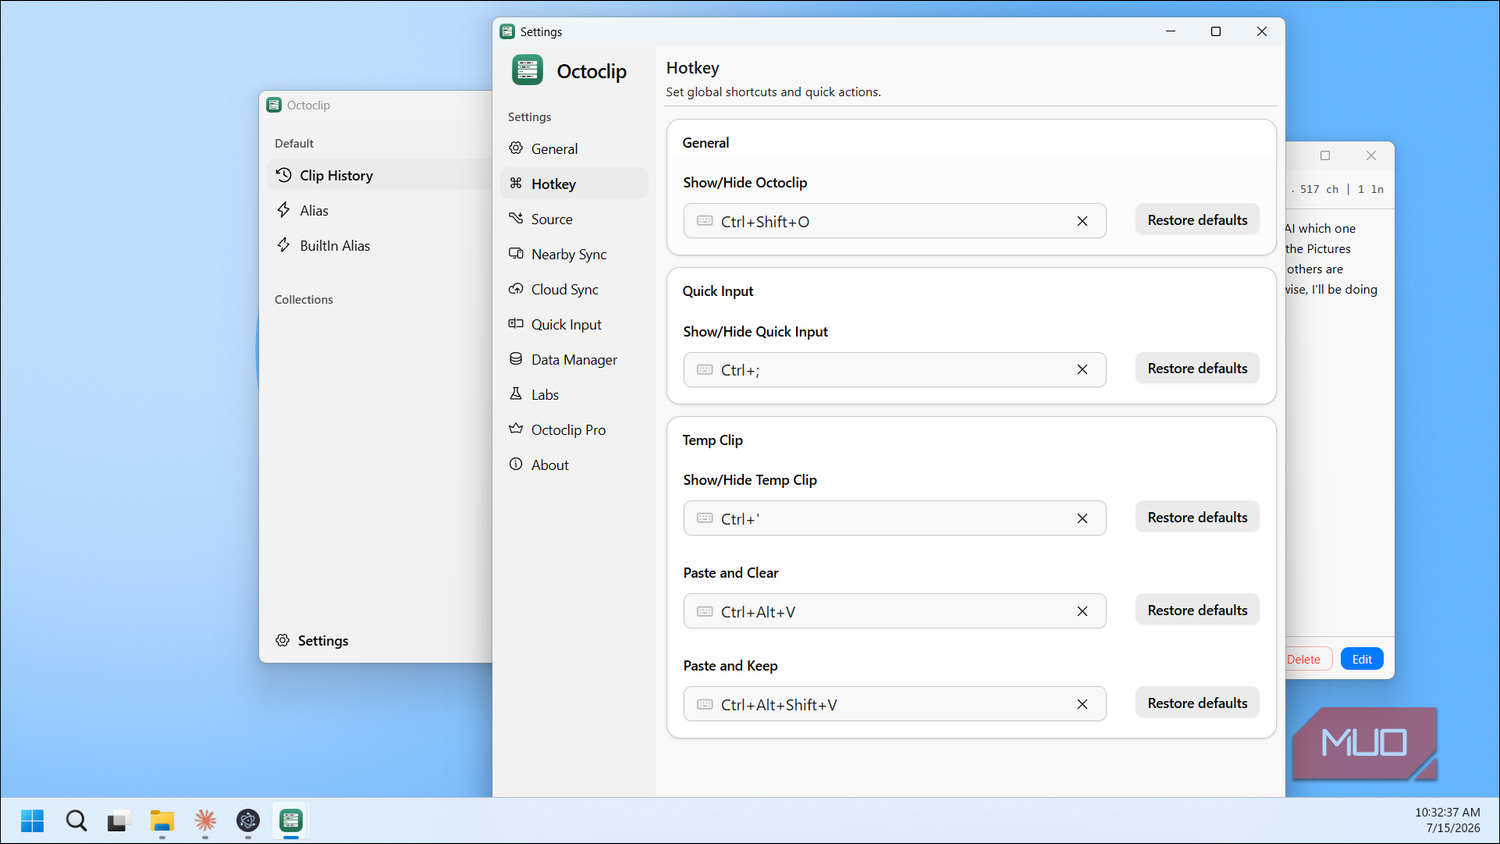
Task: Click the Show/Hide Octoclip hotkey field
Action: click(x=894, y=221)
